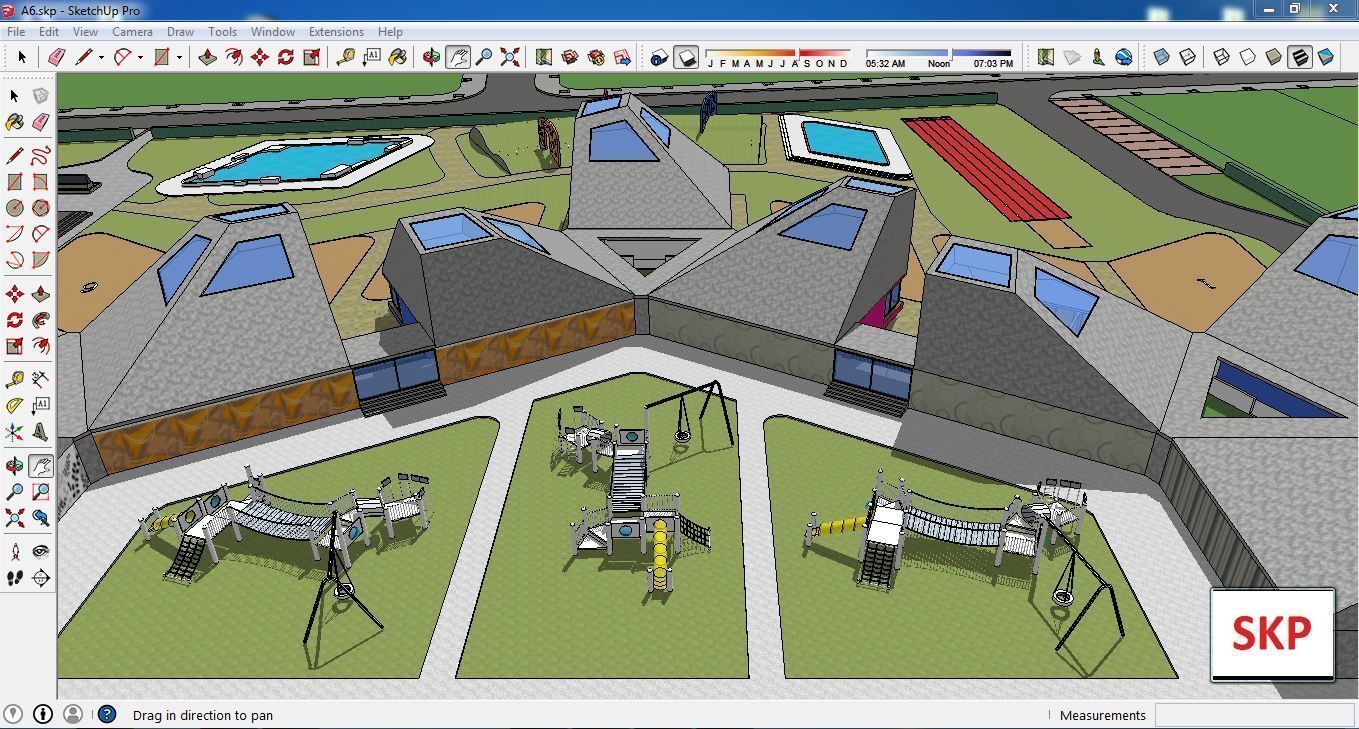
Task: Click the 'Measurements' label text
Action: tap(1103, 715)
